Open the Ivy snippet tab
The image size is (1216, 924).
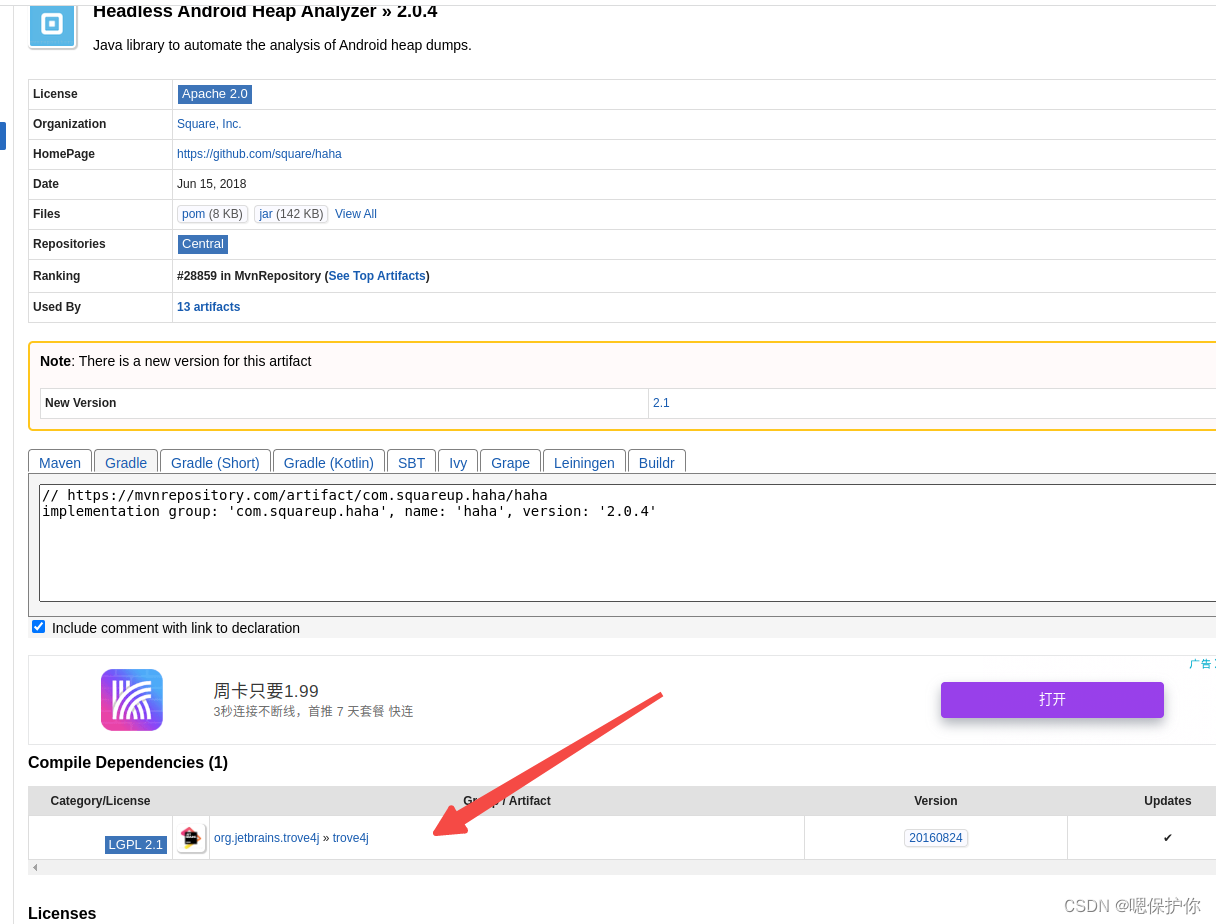click(x=457, y=462)
